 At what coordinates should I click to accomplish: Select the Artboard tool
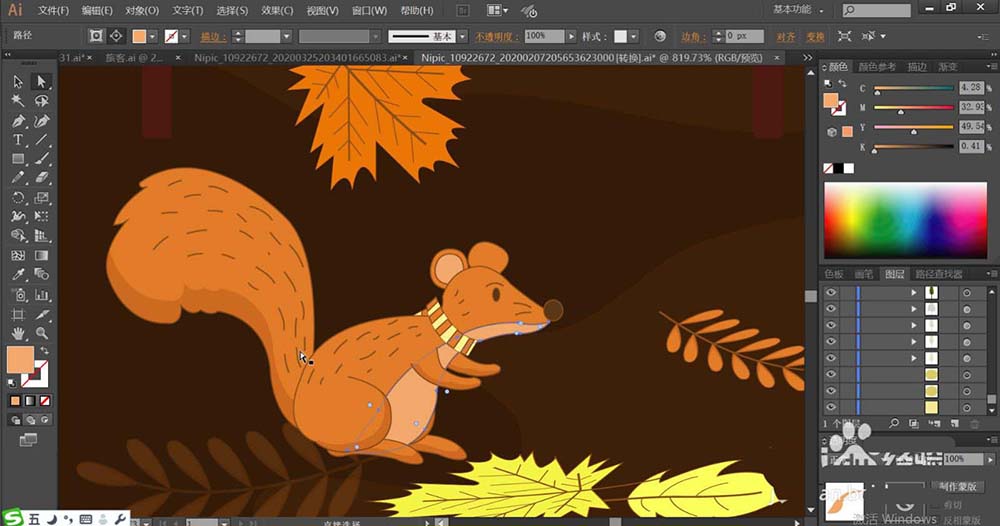click(x=18, y=314)
